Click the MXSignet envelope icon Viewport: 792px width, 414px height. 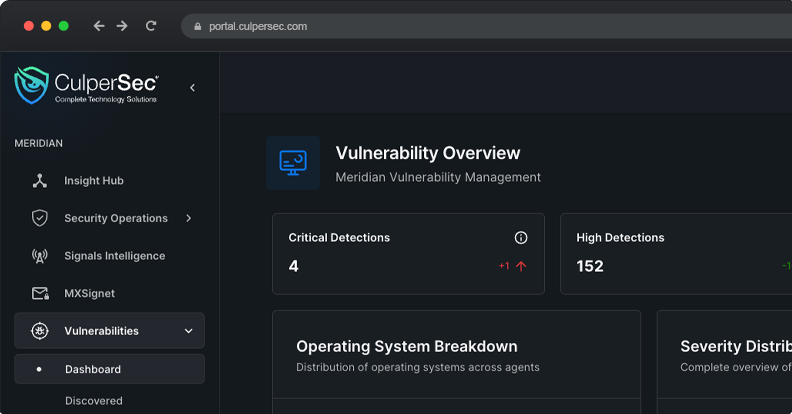(40, 294)
